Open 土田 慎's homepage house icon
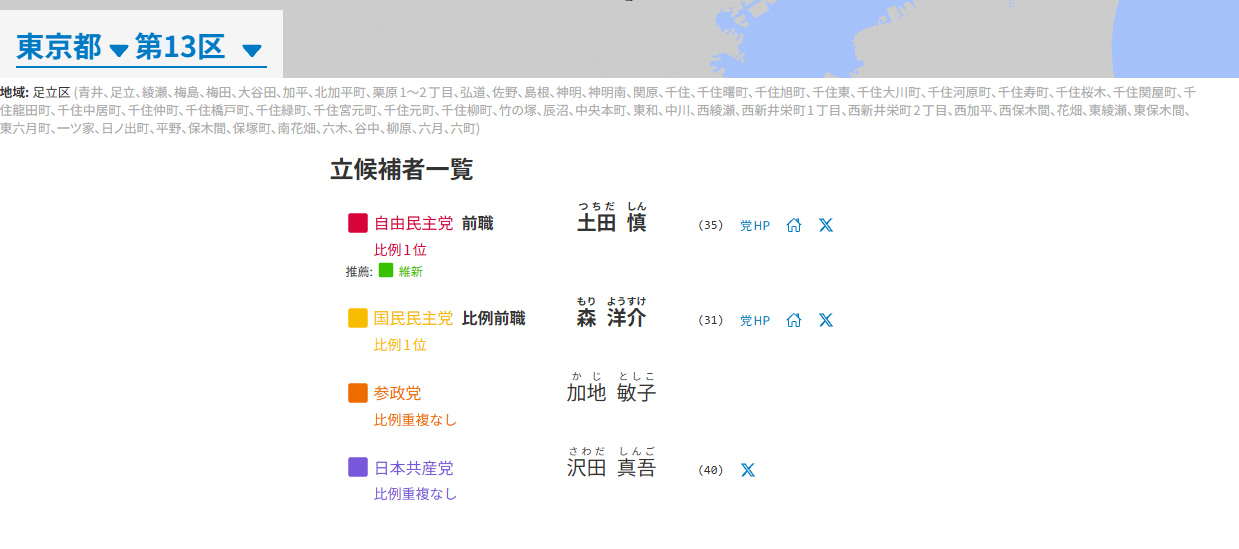This screenshot has height=549, width=1239. (x=794, y=225)
